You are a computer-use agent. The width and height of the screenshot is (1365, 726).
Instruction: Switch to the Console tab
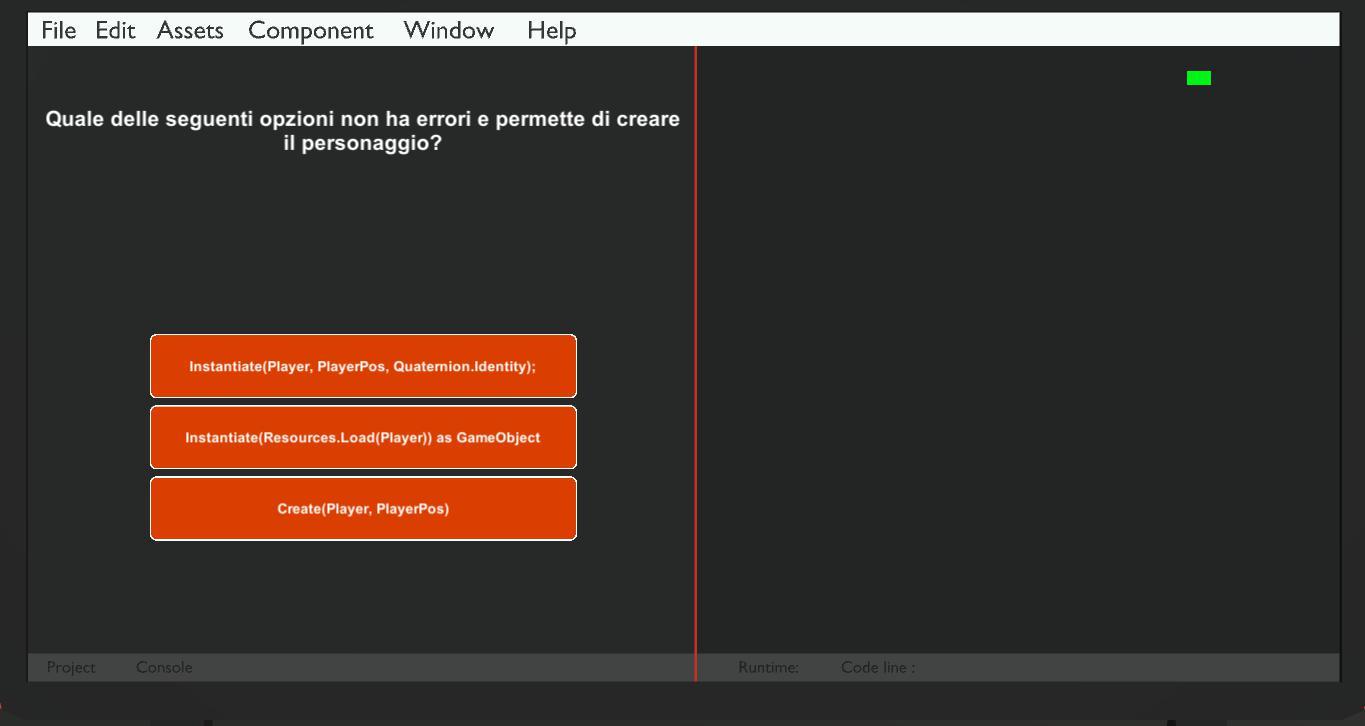click(x=164, y=667)
